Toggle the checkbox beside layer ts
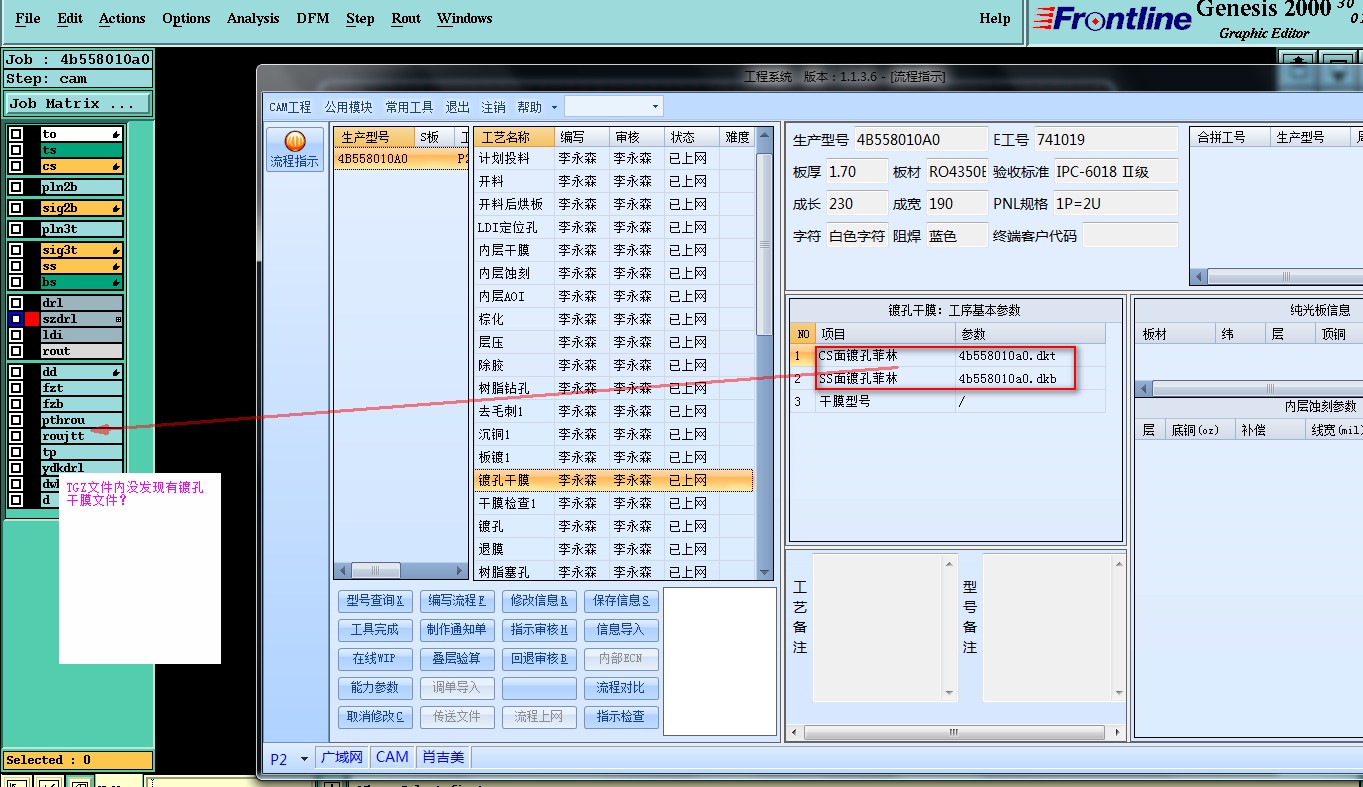Image resolution: width=1363 pixels, height=787 pixels. coord(16,150)
